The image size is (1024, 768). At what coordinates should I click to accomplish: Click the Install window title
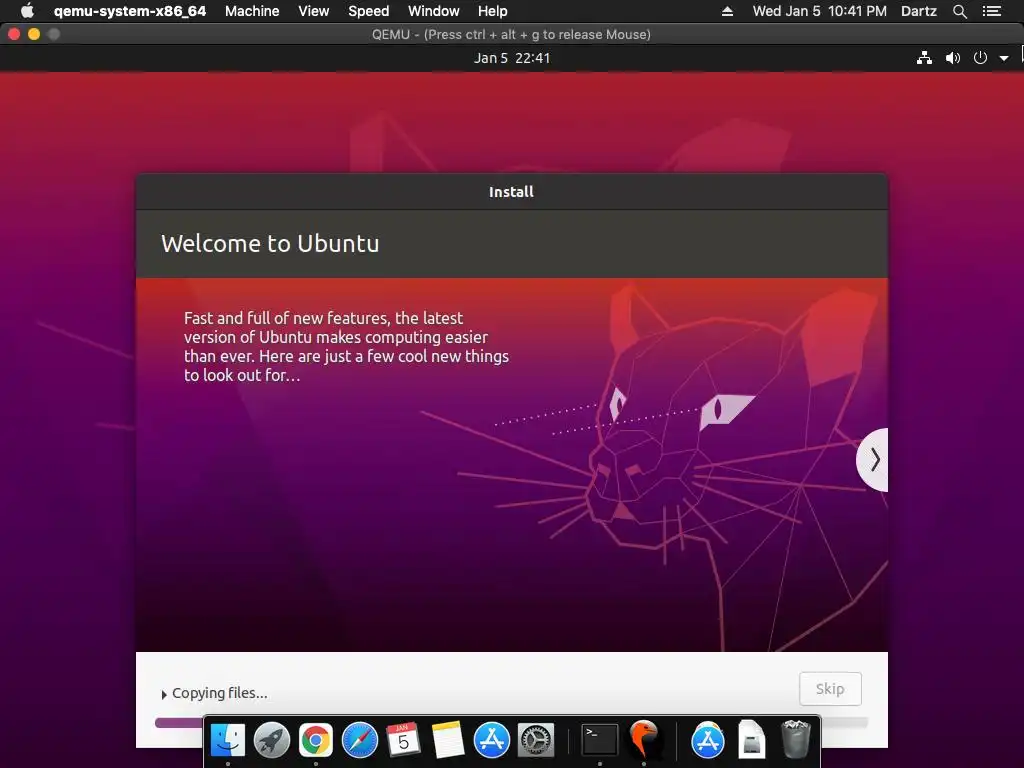click(511, 192)
